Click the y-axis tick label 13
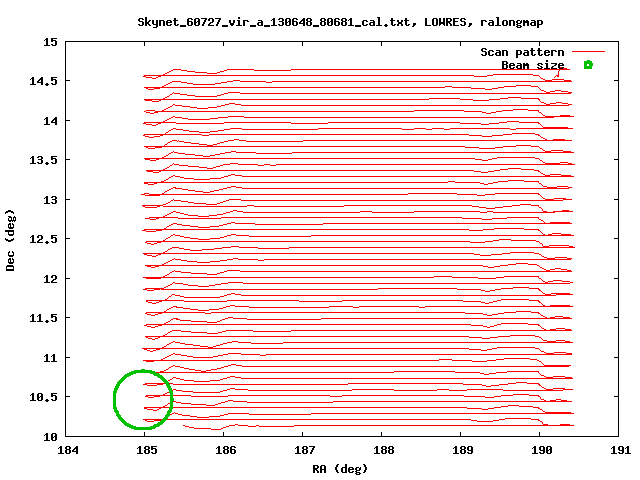The height and width of the screenshot is (480, 640). click(50, 200)
